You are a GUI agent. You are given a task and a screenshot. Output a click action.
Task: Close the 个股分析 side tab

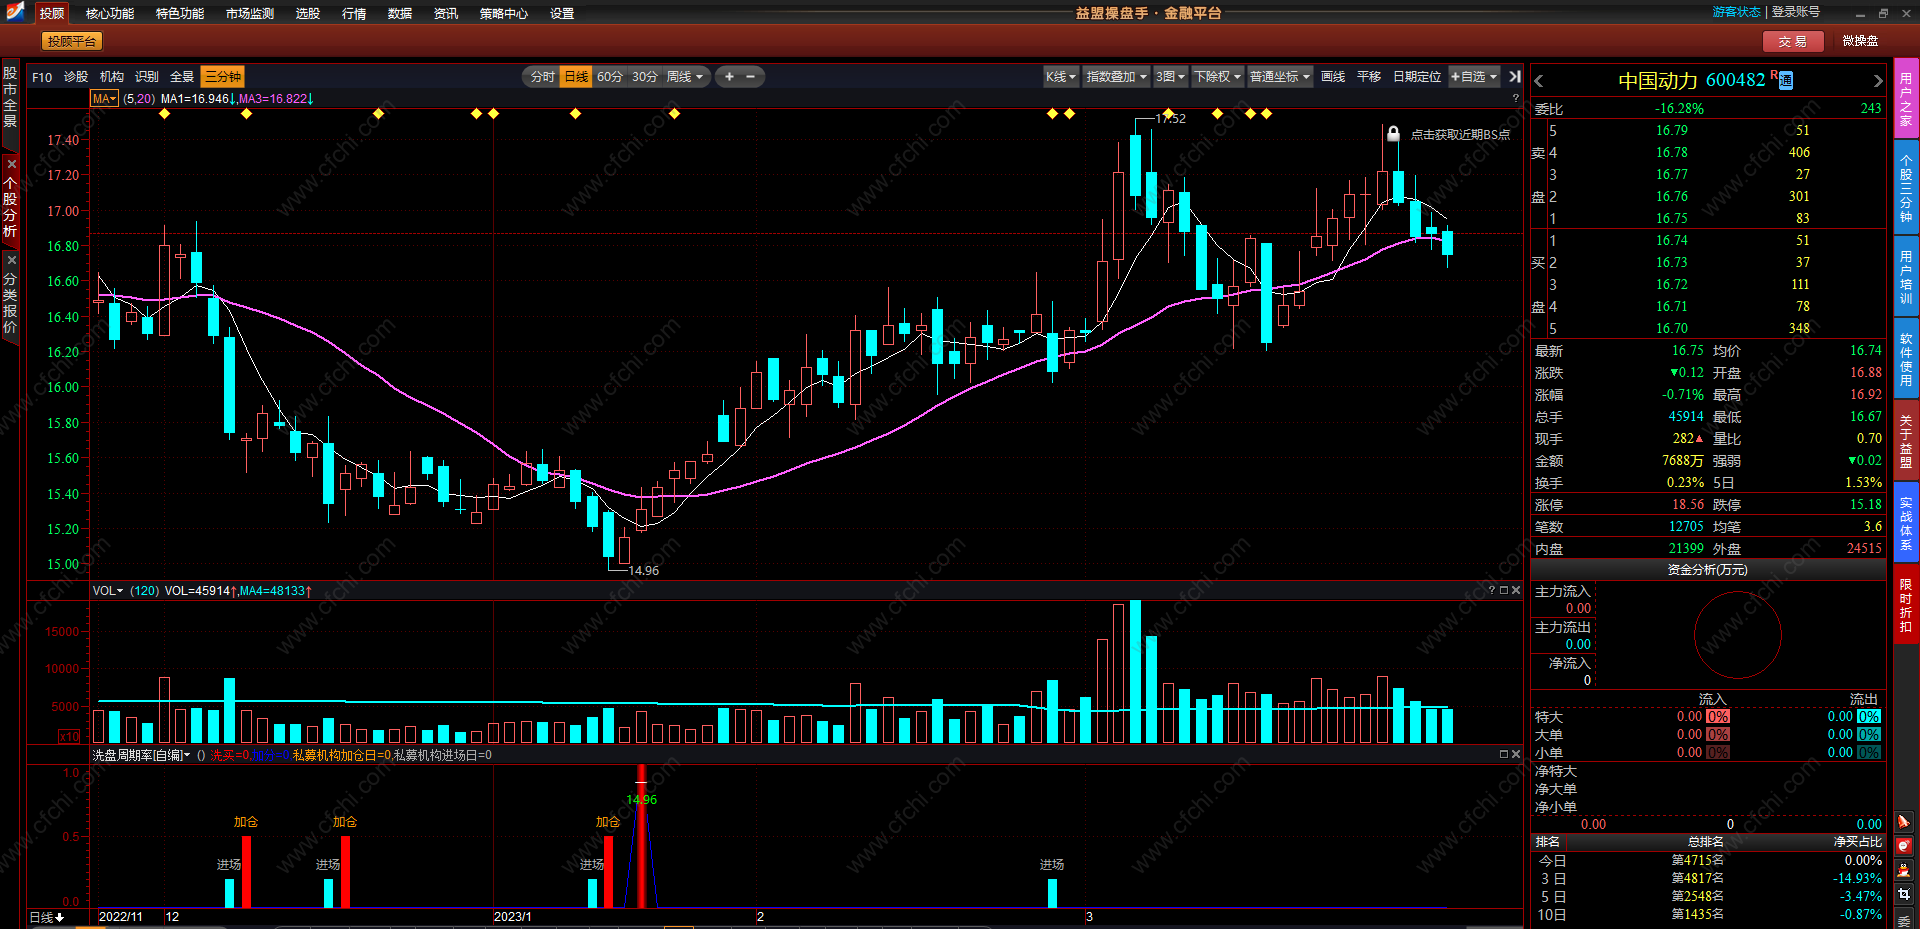(11, 164)
